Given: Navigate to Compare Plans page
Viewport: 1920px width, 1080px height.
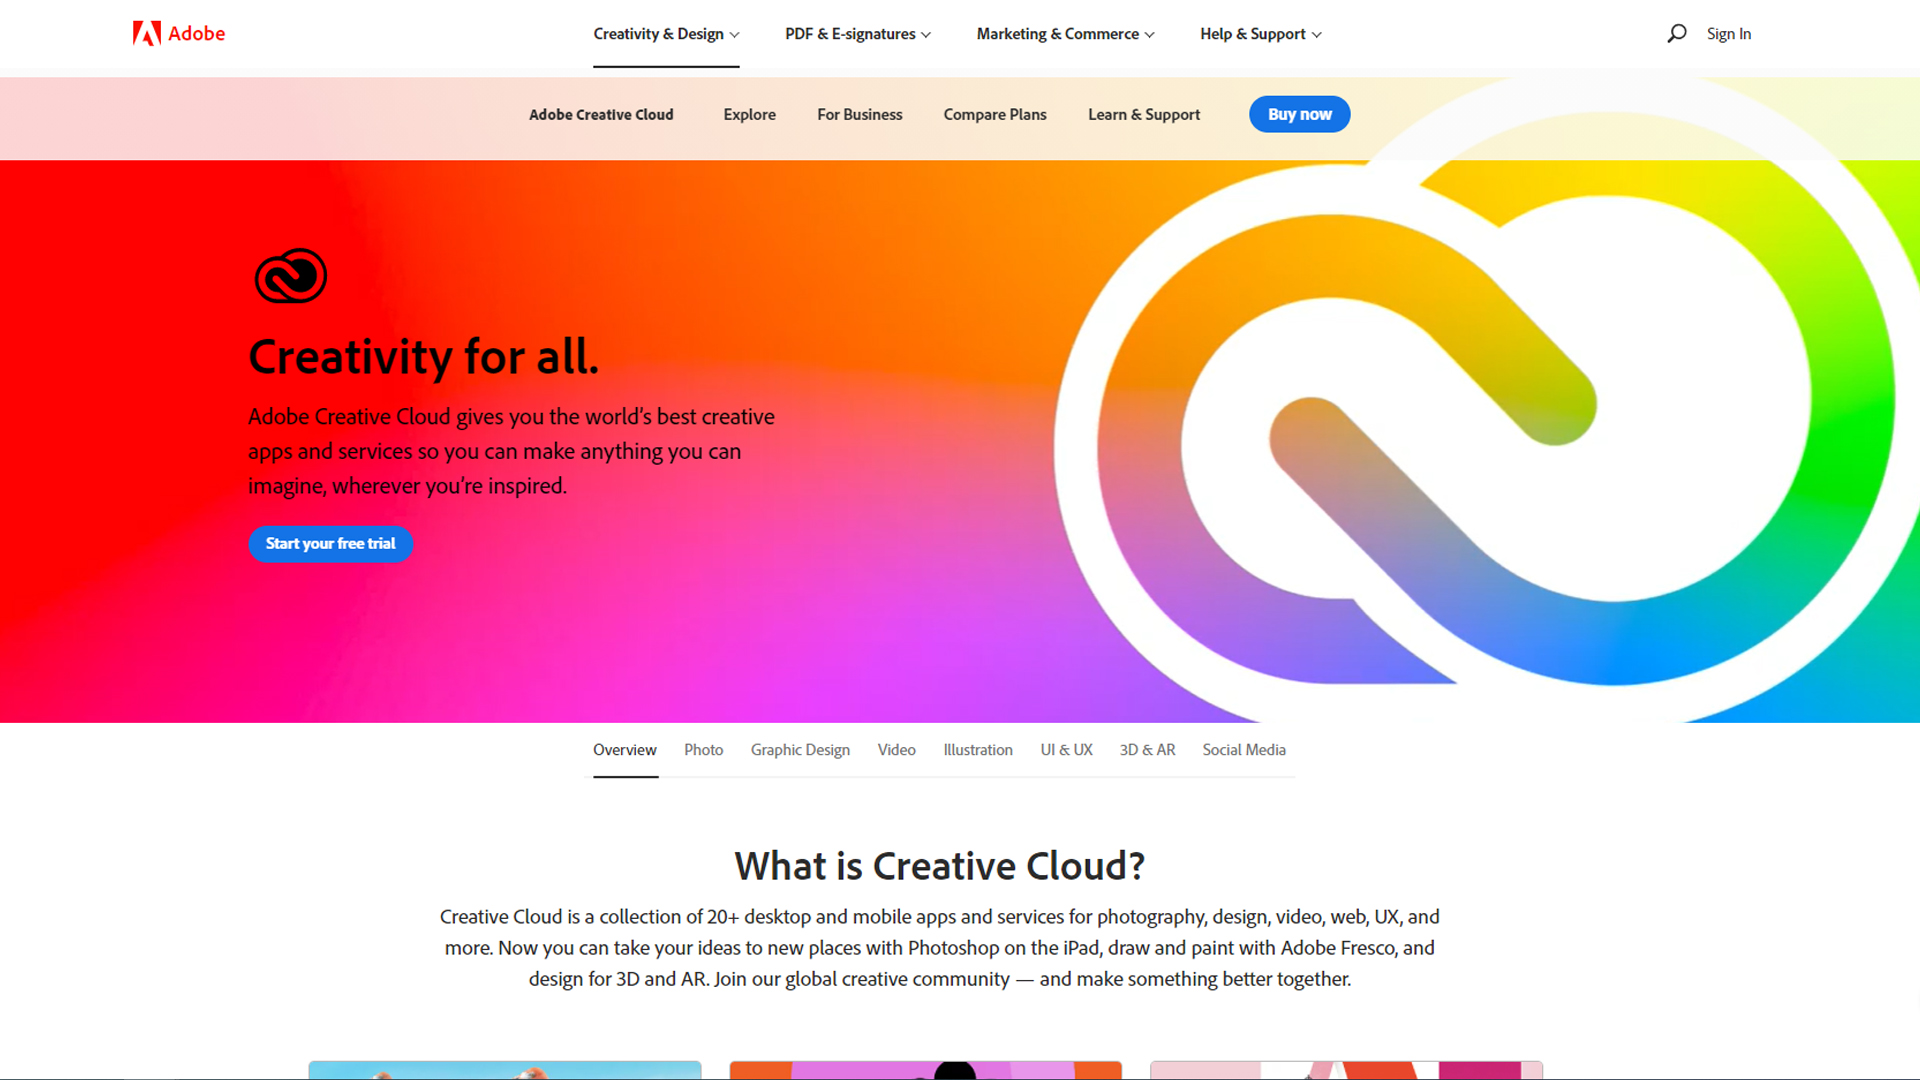Looking at the screenshot, I should click(994, 113).
